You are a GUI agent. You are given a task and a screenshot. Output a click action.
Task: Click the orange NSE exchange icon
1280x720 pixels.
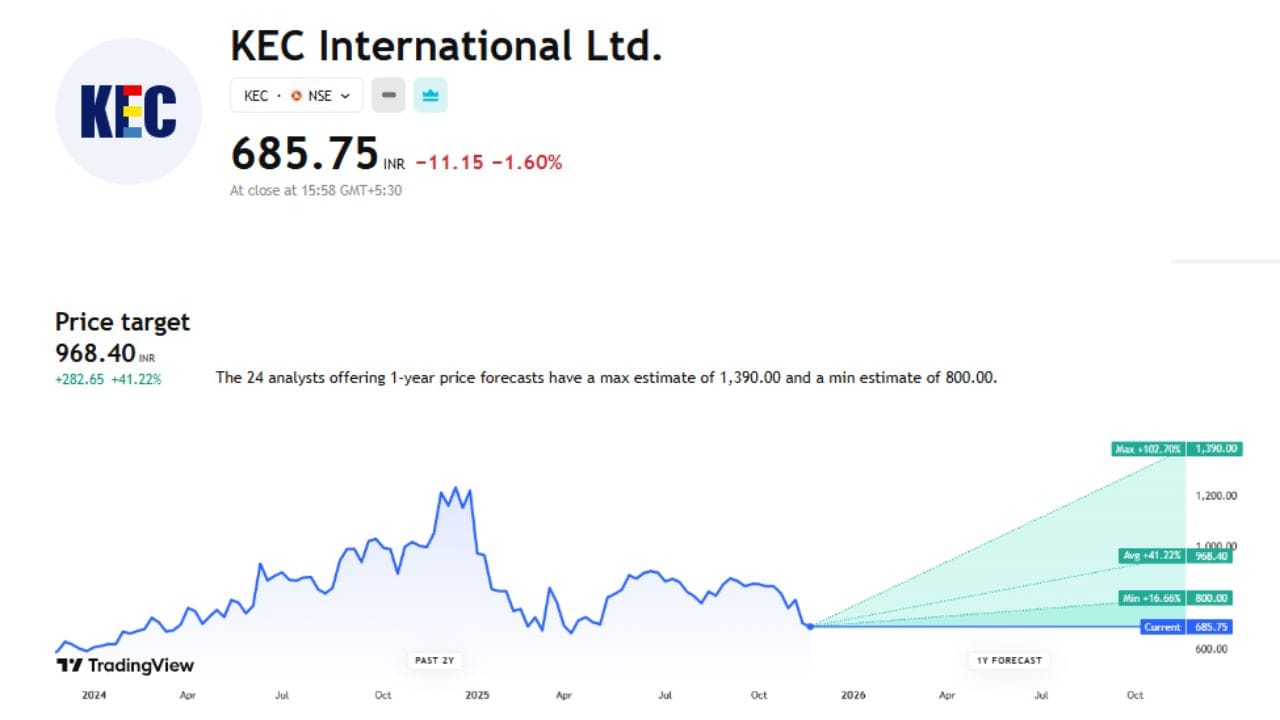click(296, 95)
